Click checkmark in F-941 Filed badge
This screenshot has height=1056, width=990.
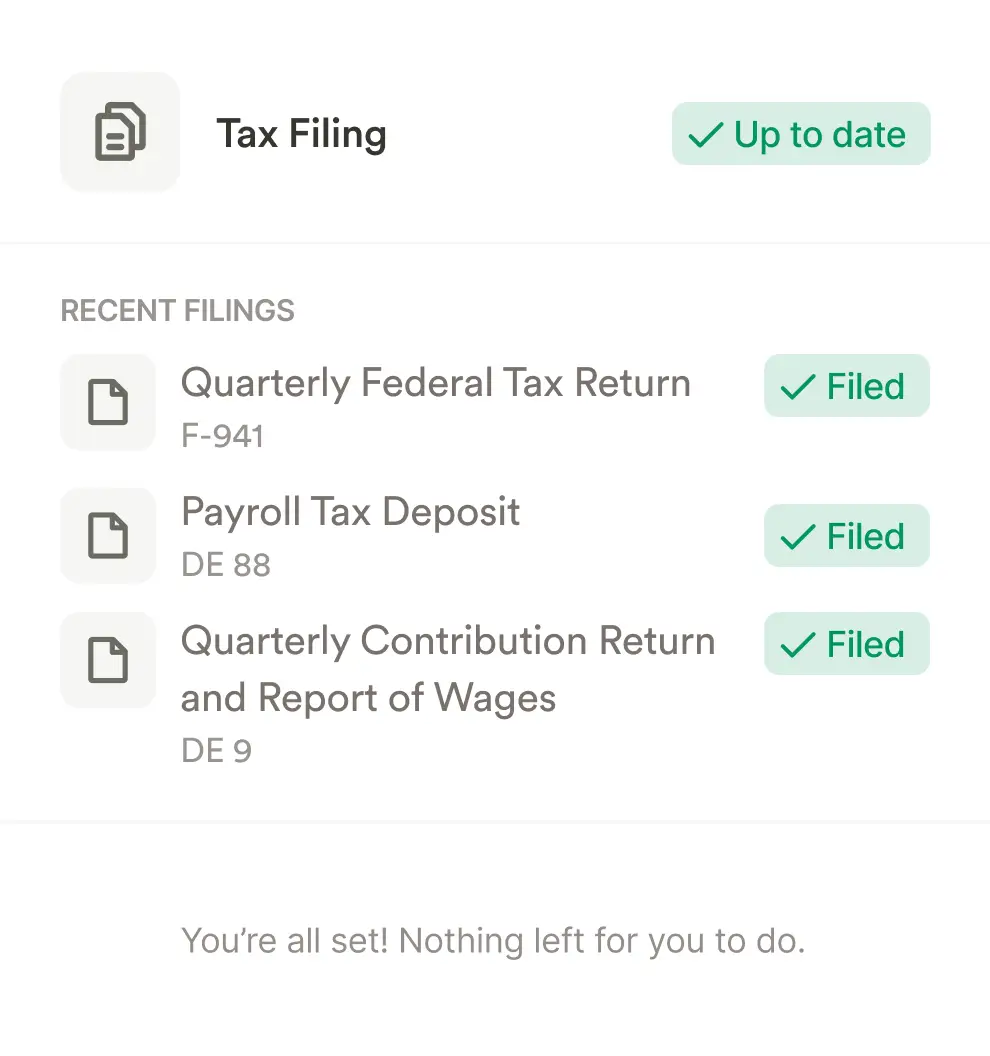(x=797, y=387)
